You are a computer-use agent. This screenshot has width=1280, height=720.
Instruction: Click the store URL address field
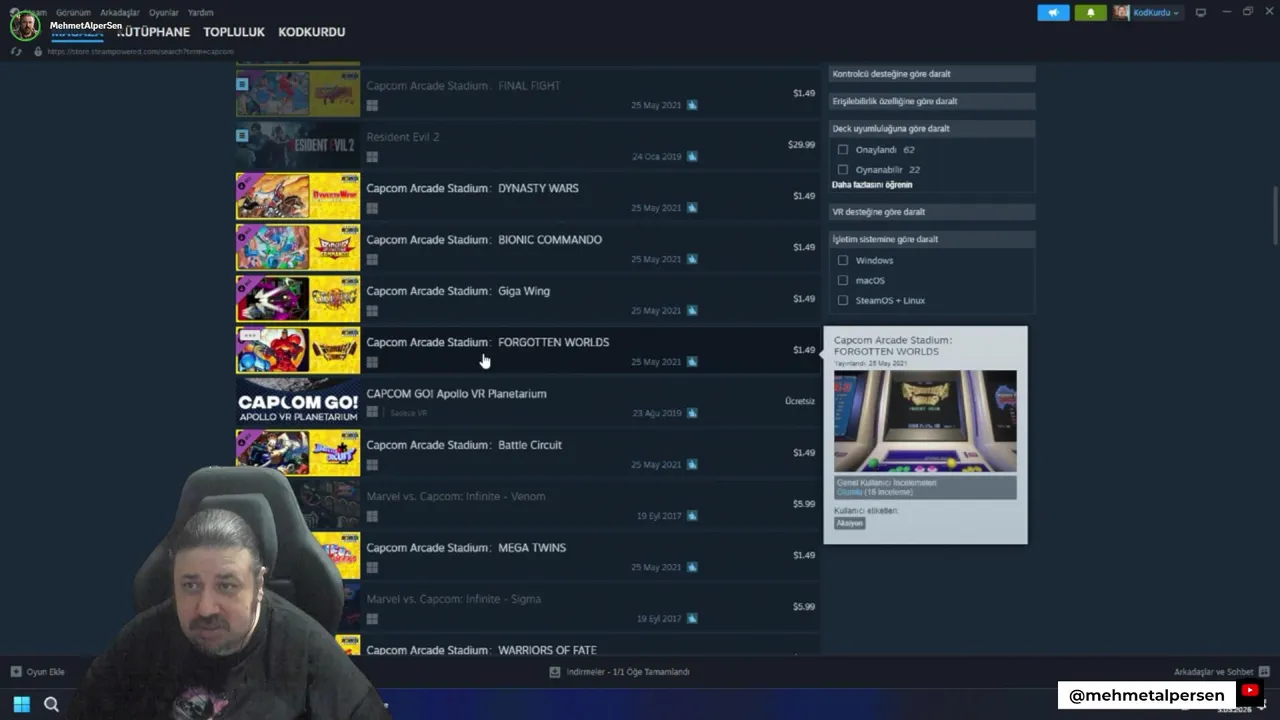click(x=140, y=51)
